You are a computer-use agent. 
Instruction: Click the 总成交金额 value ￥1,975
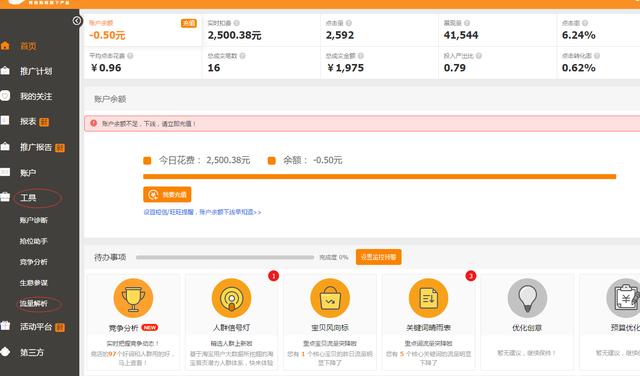pos(345,68)
